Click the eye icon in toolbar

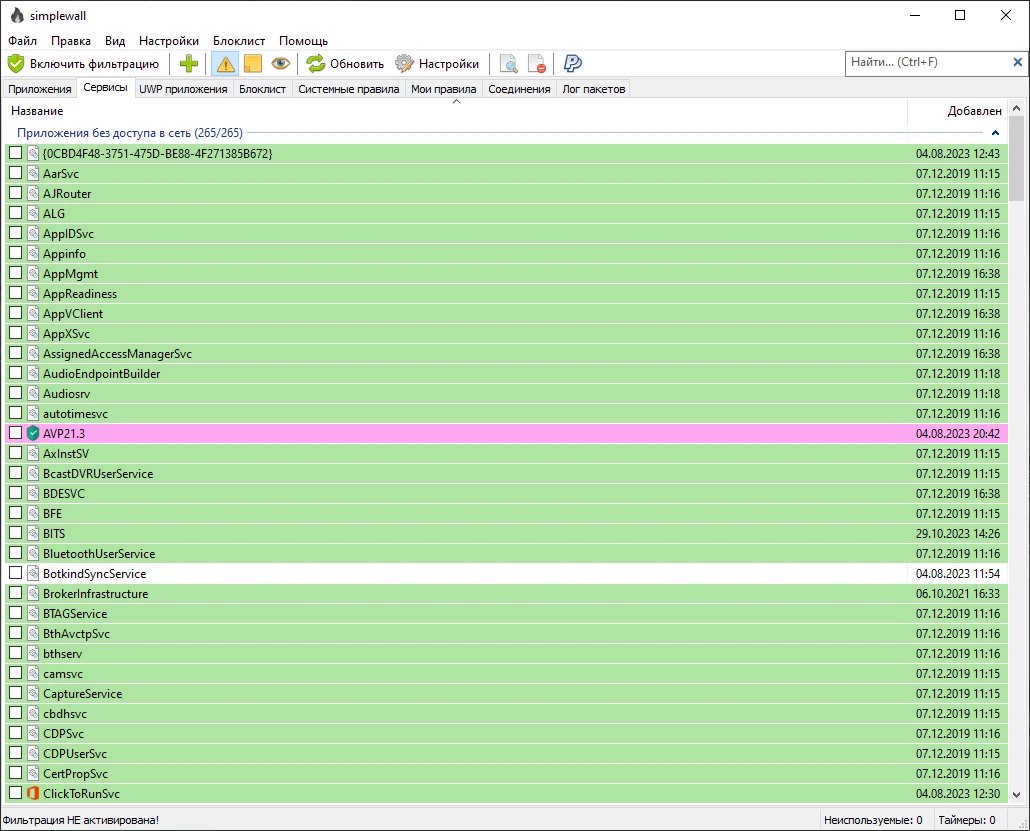pyautogui.click(x=280, y=64)
